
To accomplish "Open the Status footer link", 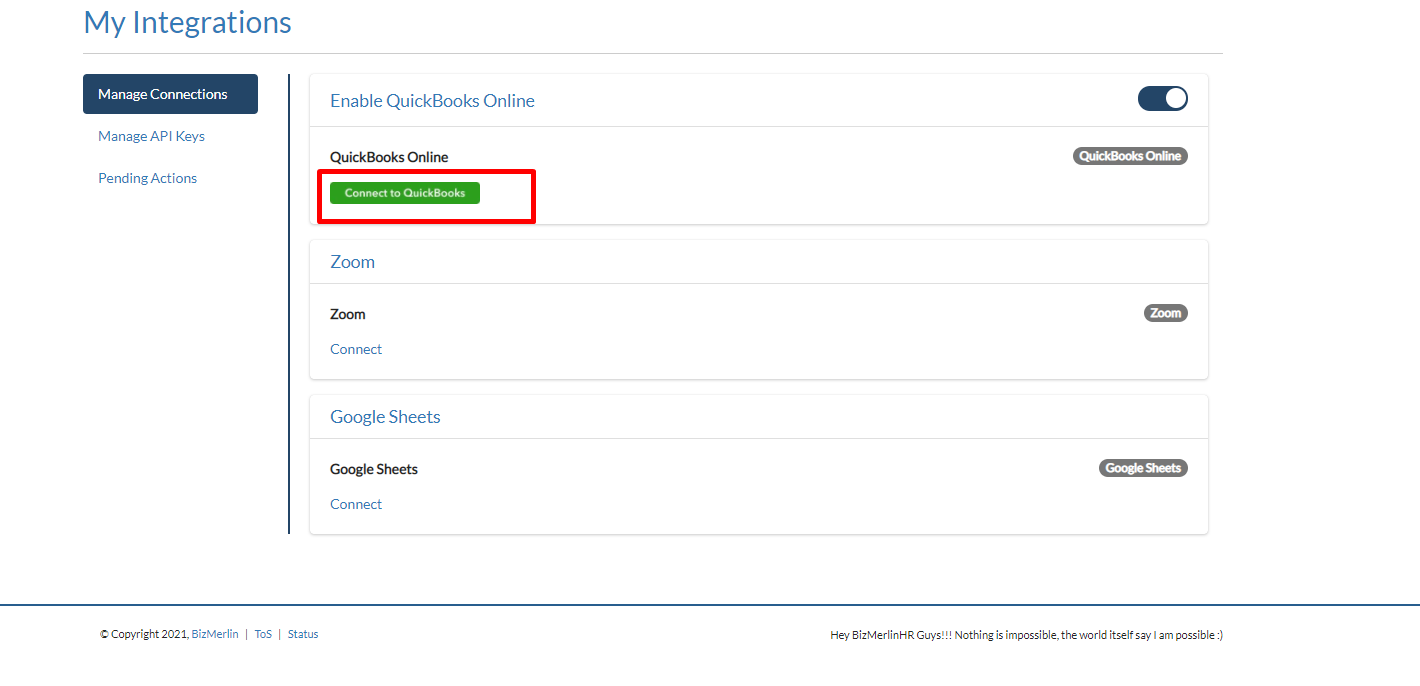I will pyautogui.click(x=303, y=634).
